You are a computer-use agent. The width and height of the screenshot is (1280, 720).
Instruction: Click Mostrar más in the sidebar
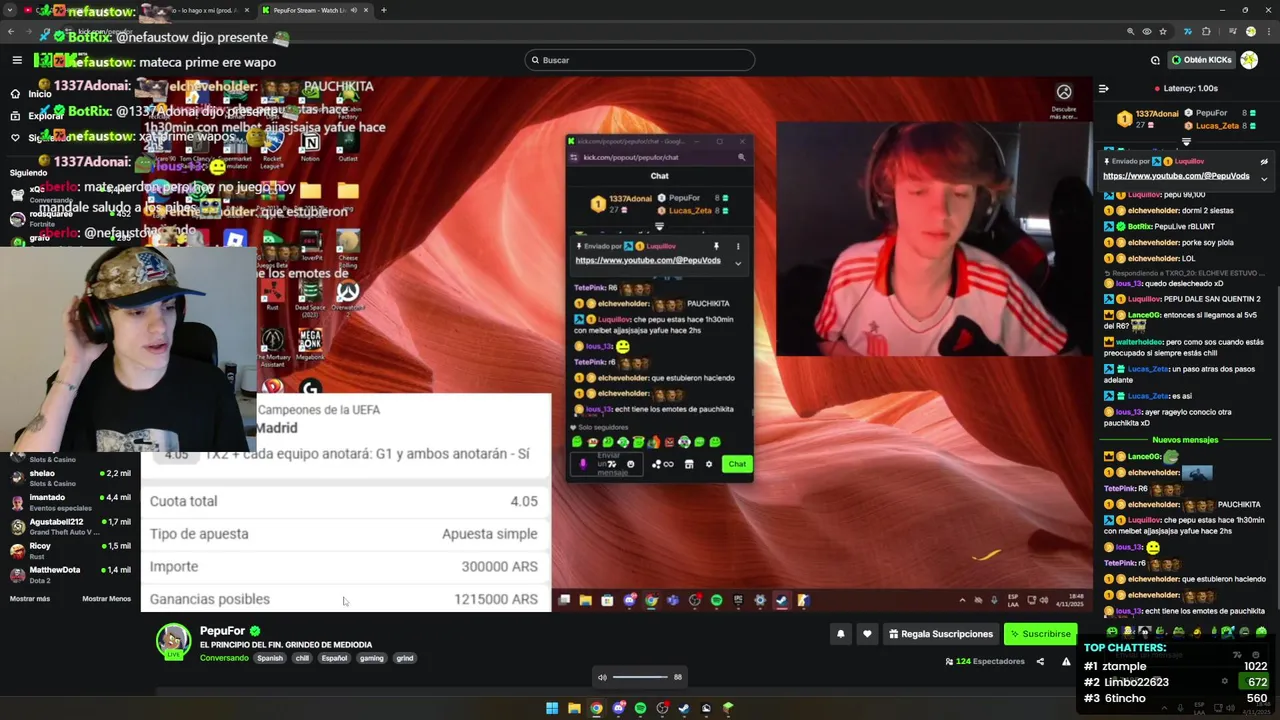point(30,599)
